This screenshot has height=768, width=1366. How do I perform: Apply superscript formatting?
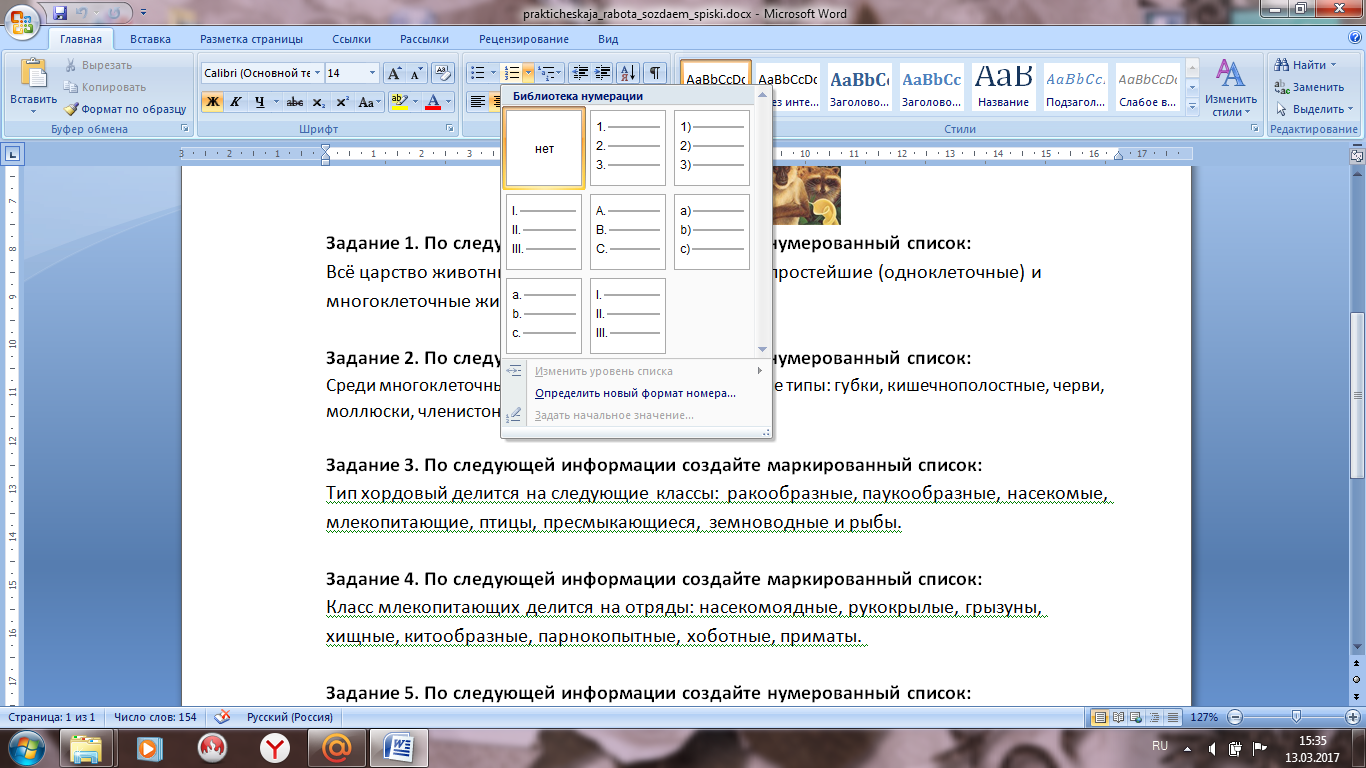342,102
